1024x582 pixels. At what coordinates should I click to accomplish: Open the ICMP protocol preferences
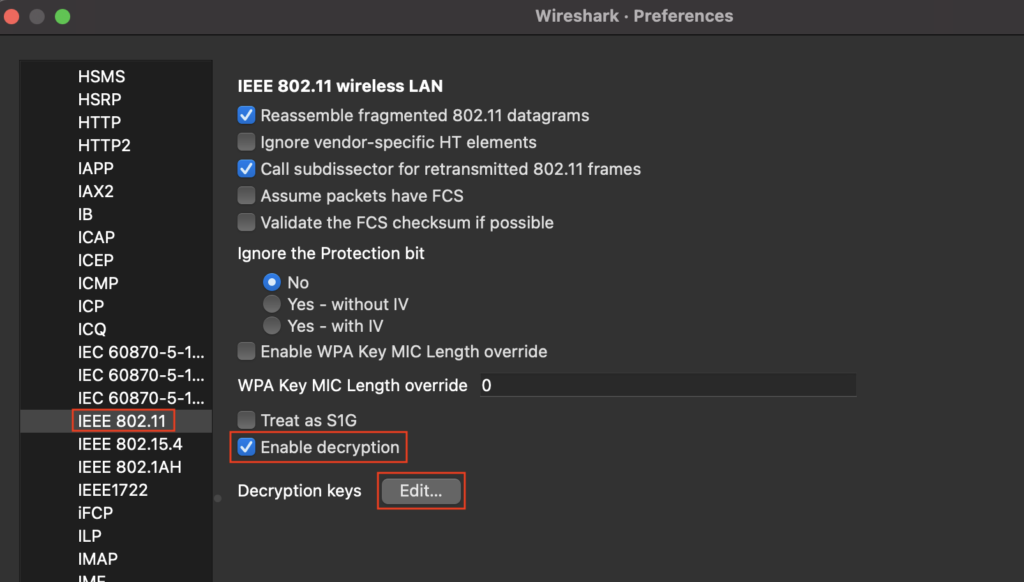click(x=99, y=283)
